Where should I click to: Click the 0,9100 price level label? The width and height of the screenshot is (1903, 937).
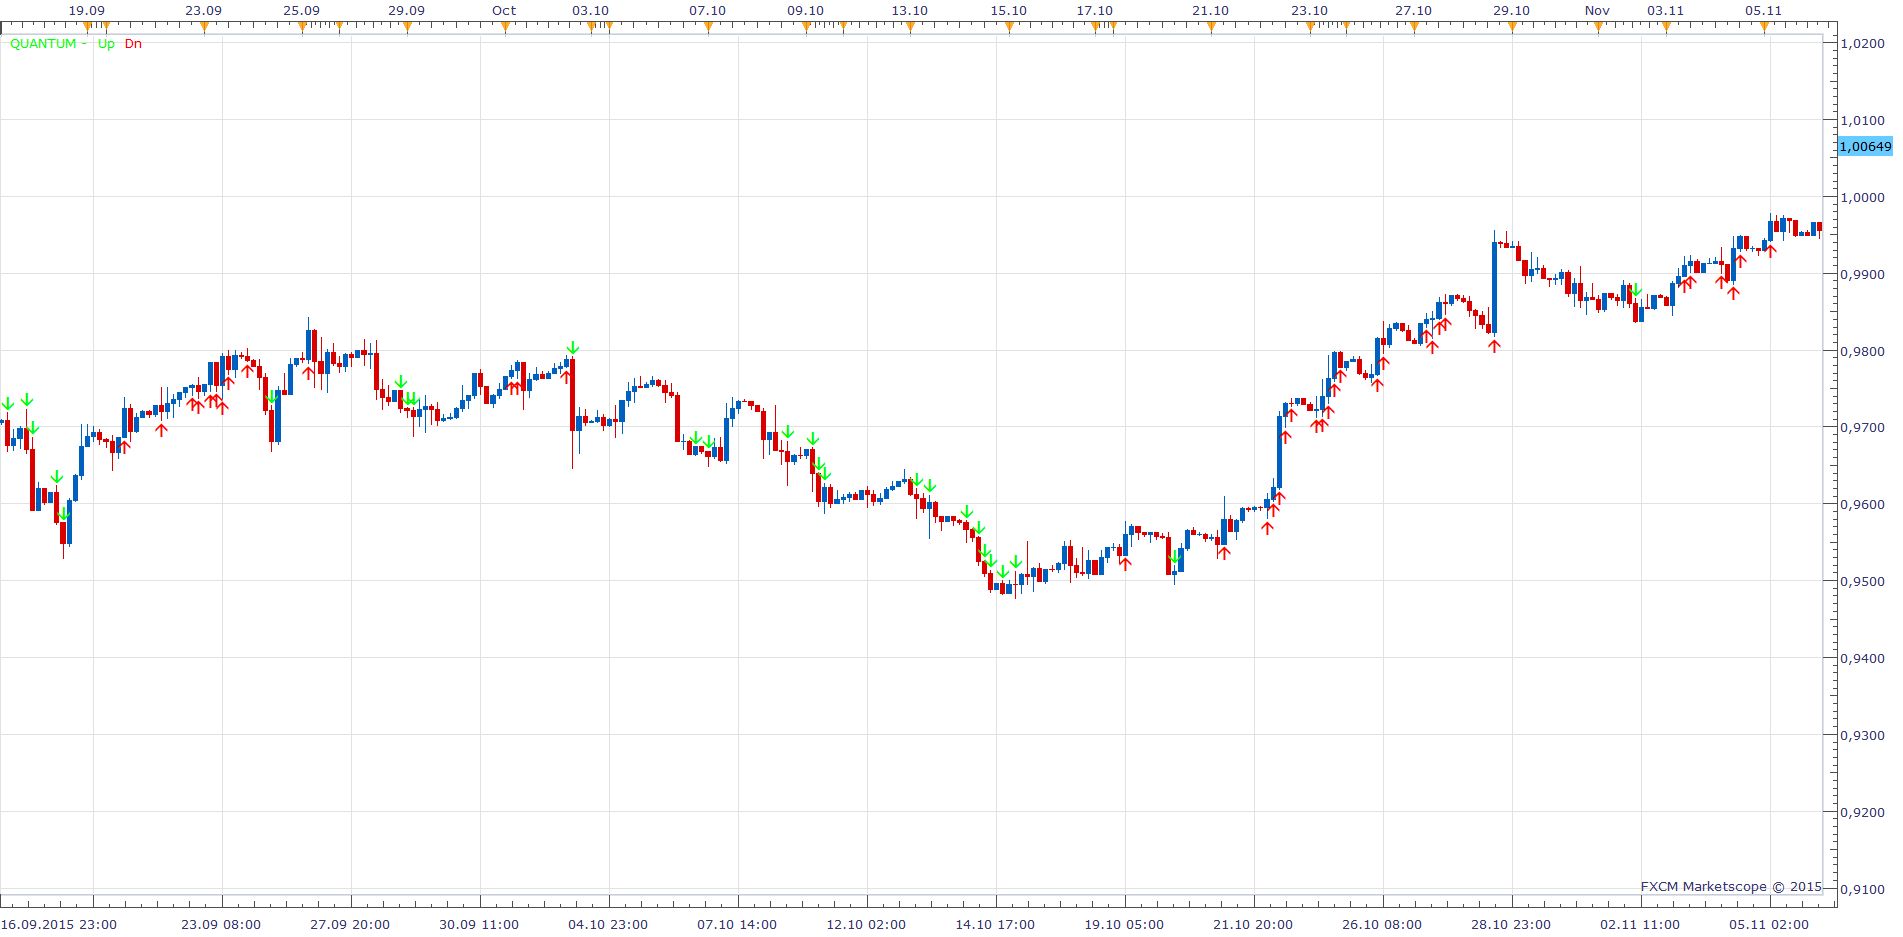(x=1863, y=890)
